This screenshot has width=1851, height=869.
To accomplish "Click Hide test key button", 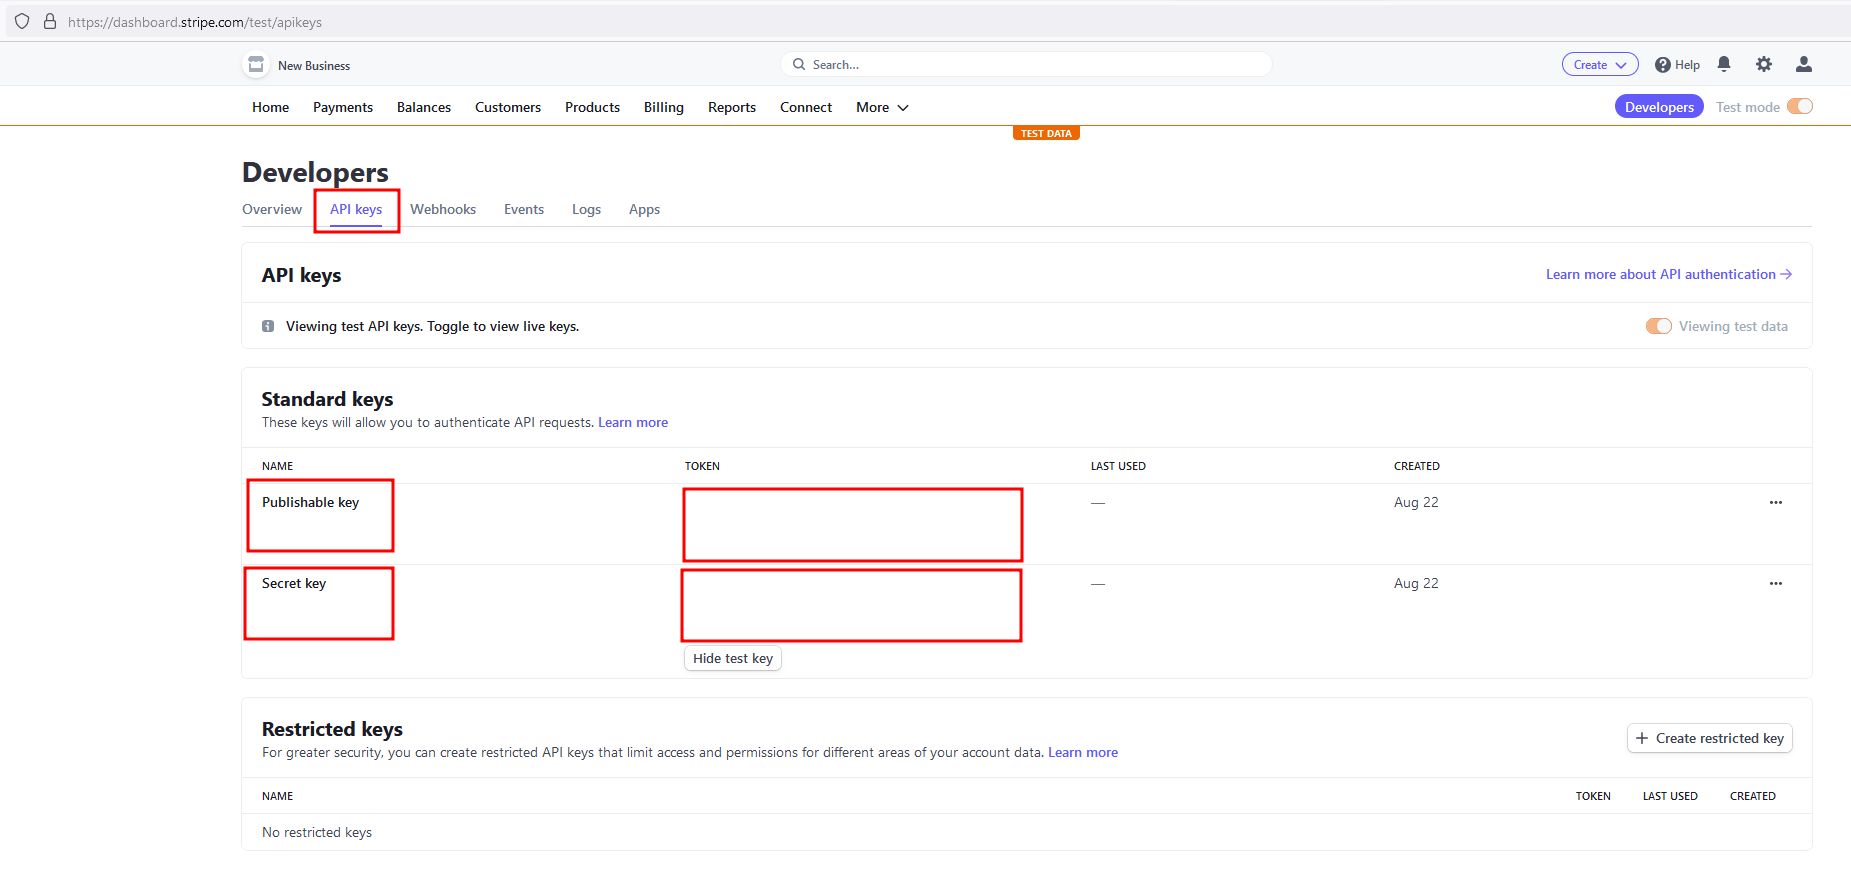I will point(733,658).
